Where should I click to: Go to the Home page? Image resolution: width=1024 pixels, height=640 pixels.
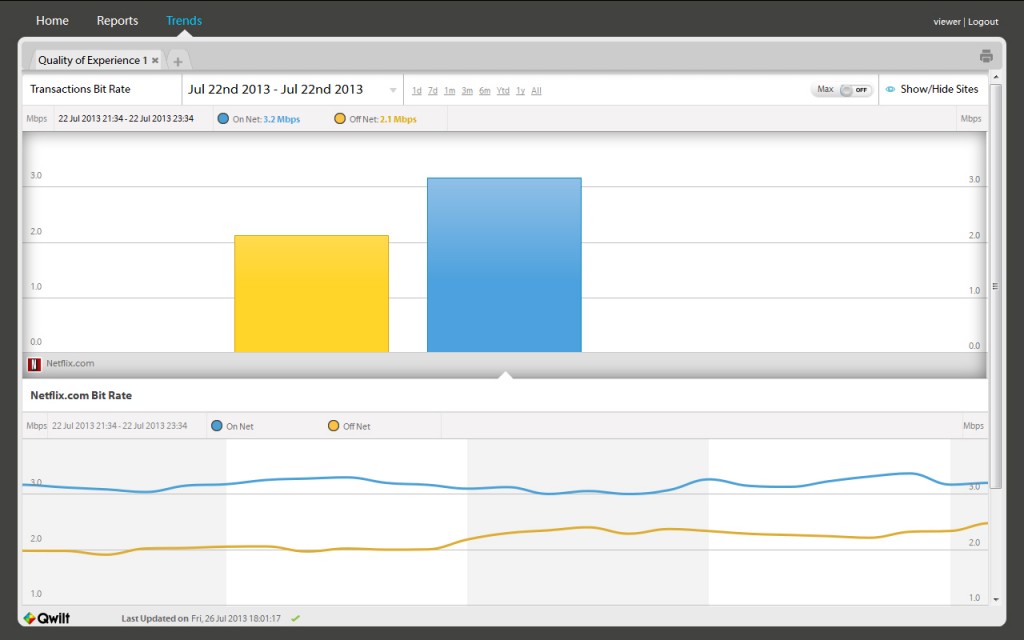coord(52,20)
